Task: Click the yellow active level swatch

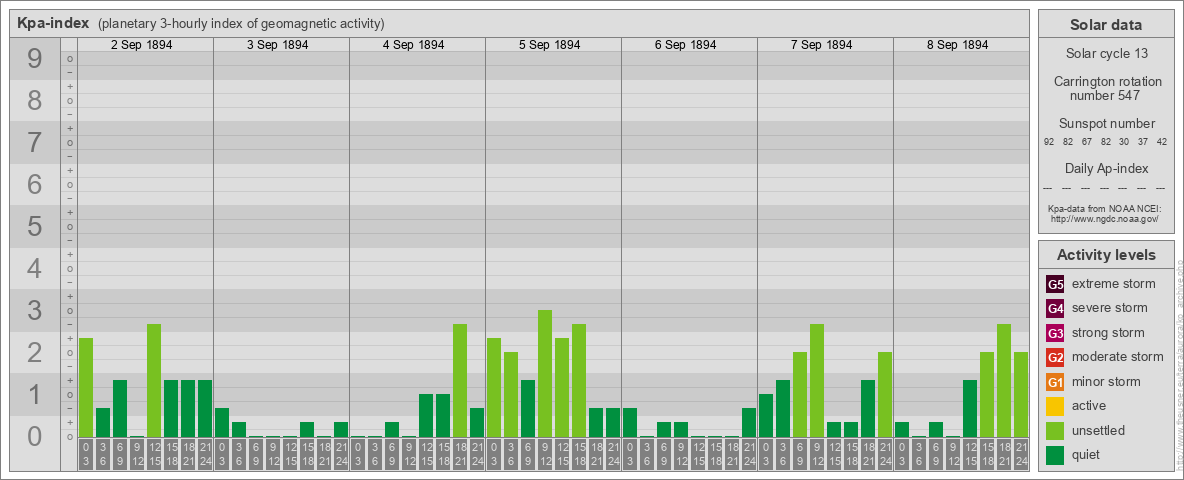Action: tap(1055, 406)
